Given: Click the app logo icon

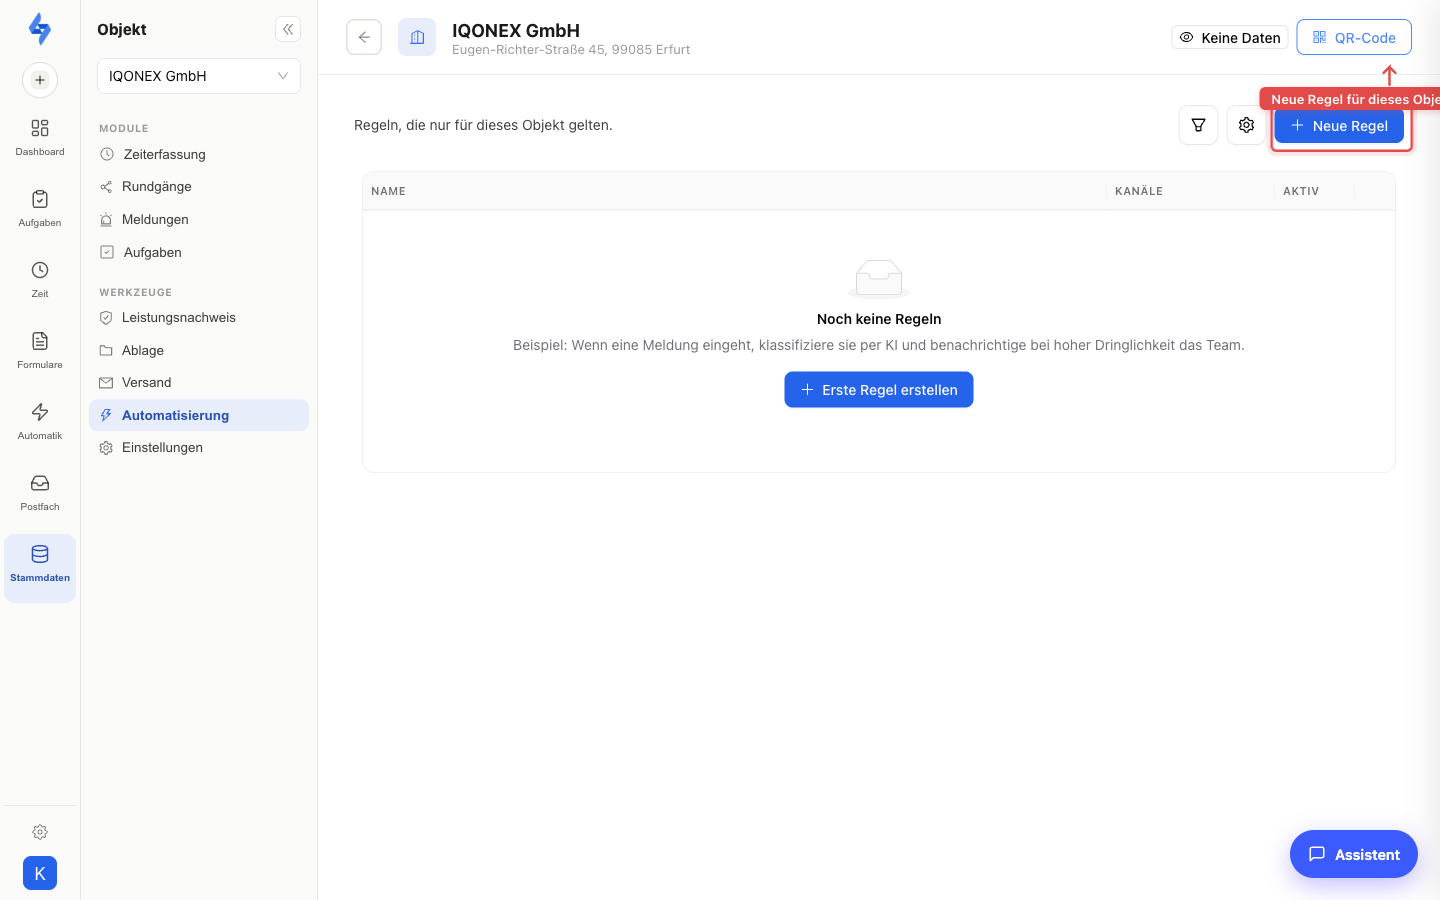Looking at the screenshot, I should coord(40,29).
